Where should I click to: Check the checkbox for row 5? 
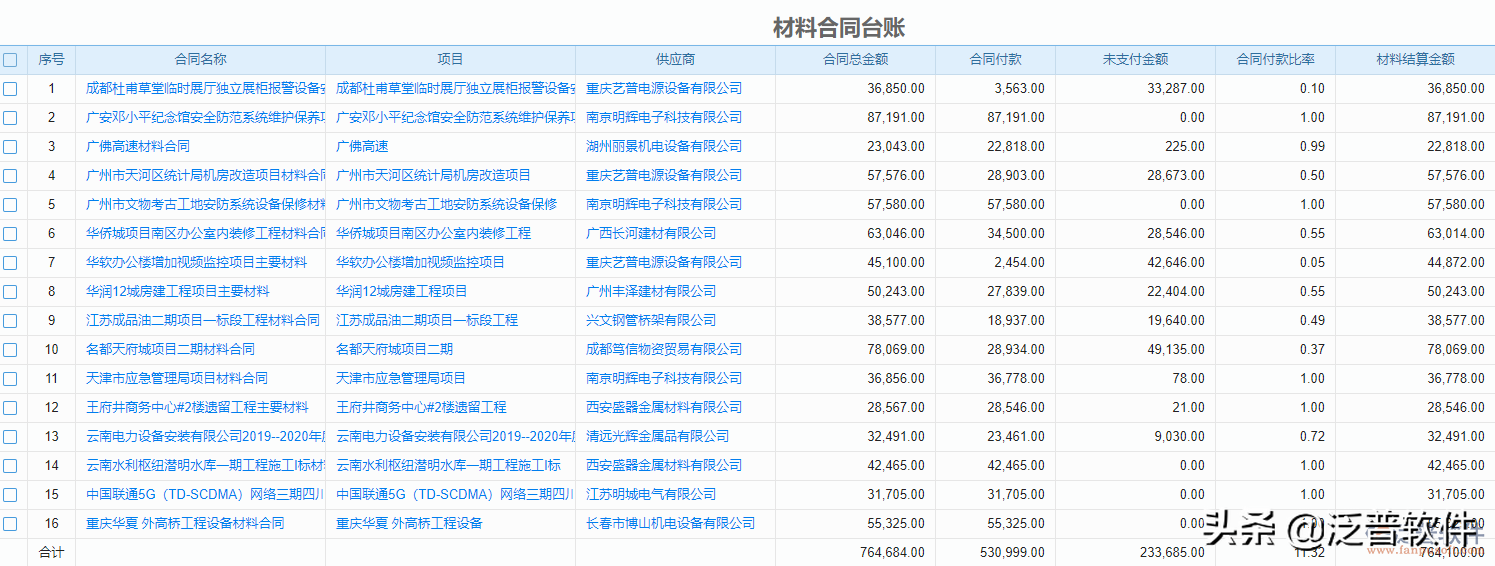10,205
